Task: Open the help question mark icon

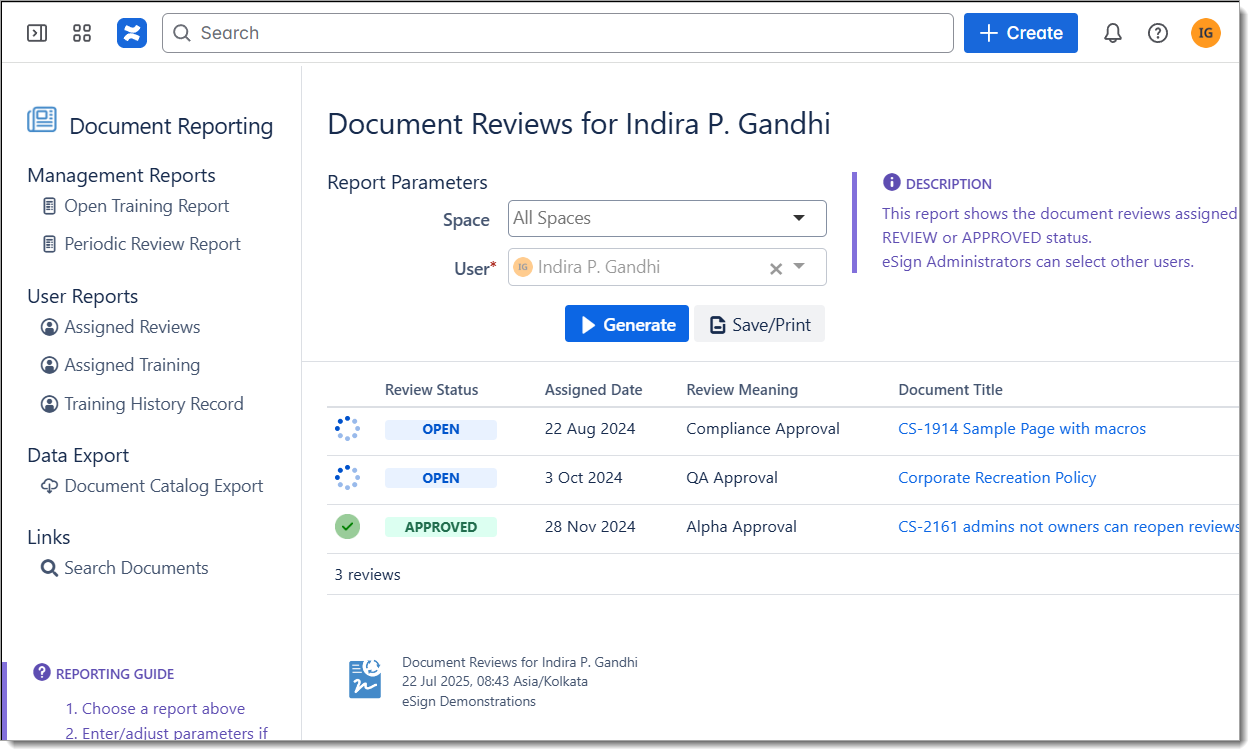Action: tap(1158, 33)
